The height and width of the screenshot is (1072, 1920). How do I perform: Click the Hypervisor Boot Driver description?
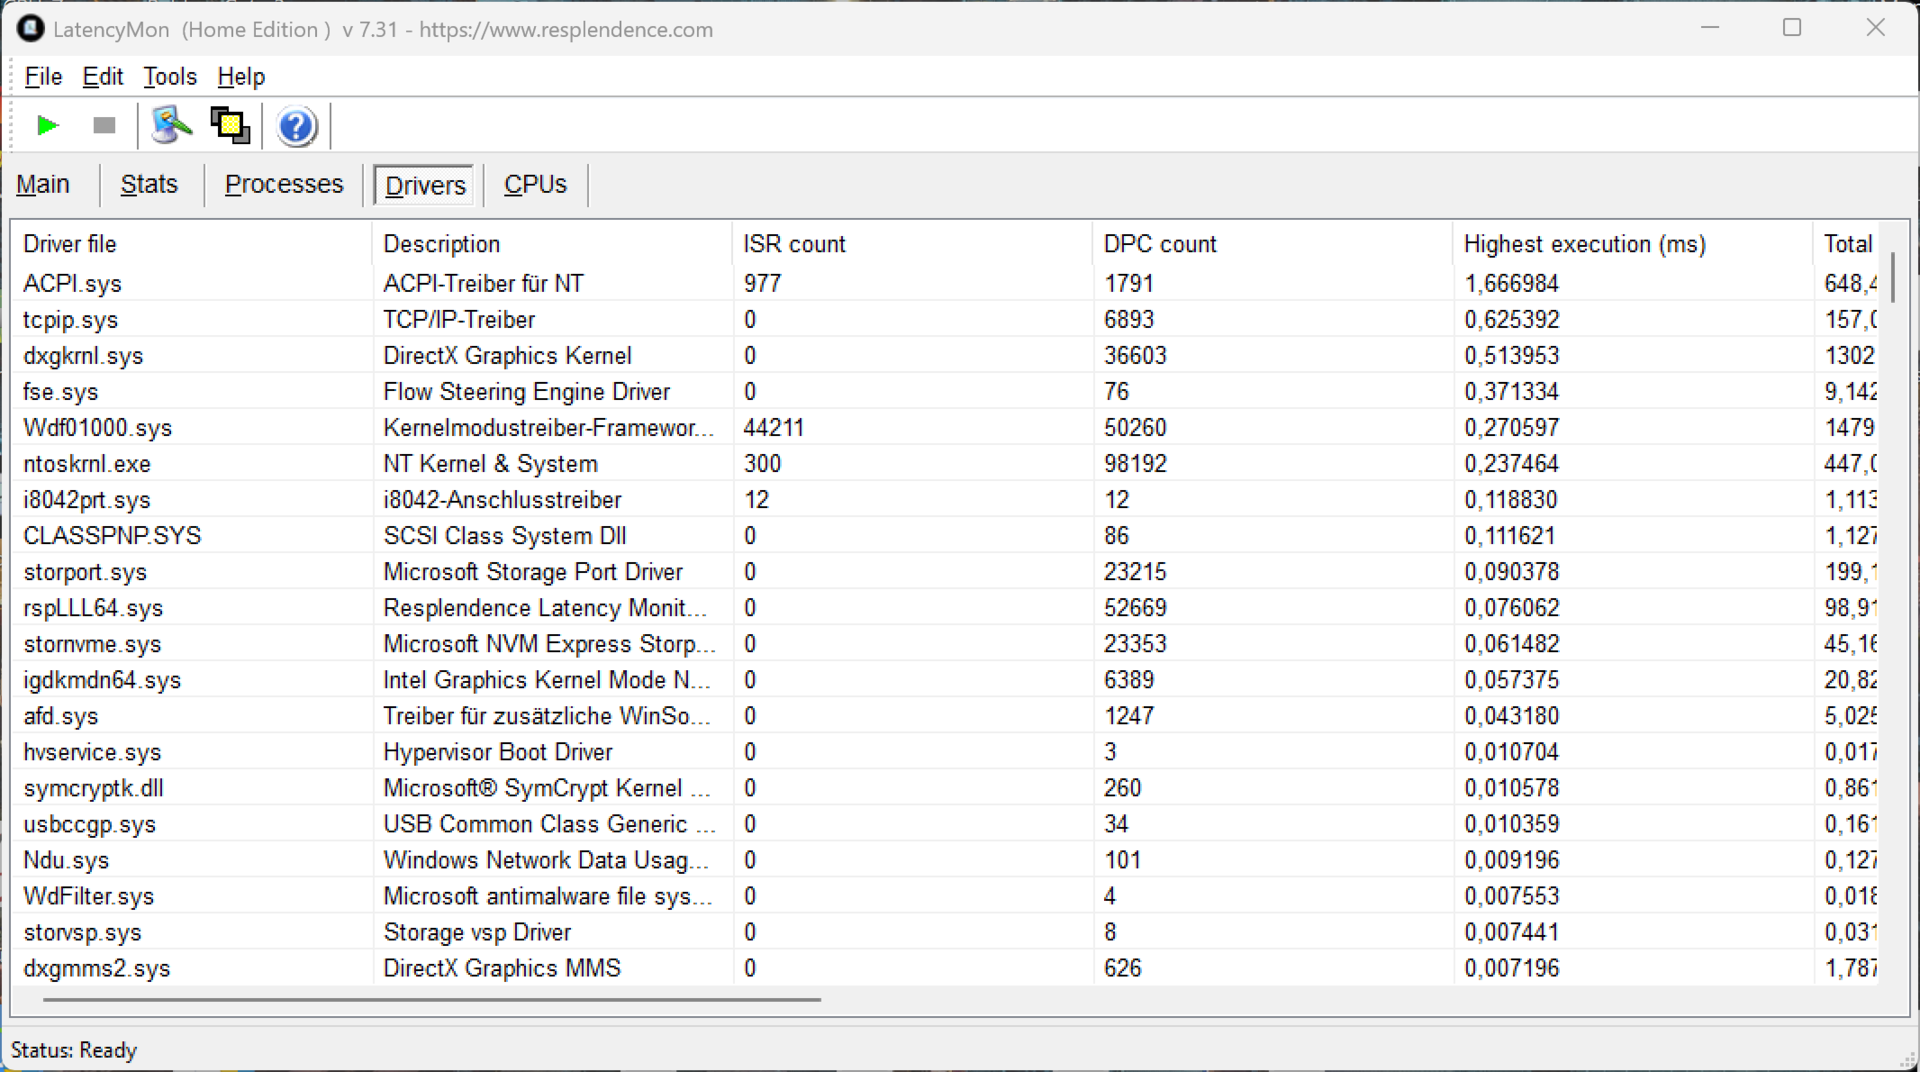click(498, 752)
